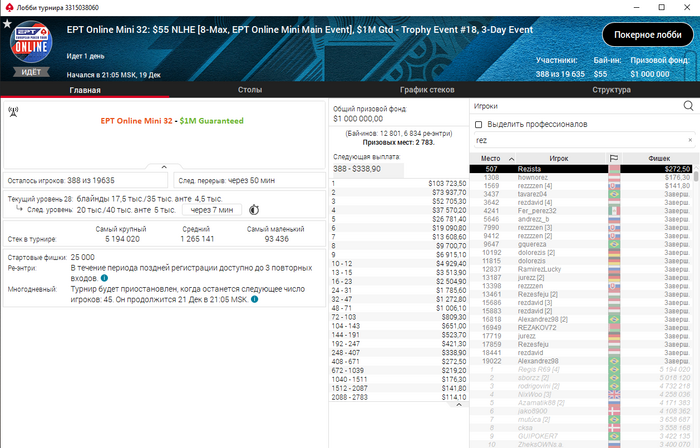
Task: Click the PokerStars spade icon in title bar
Action: tap(8, 7)
